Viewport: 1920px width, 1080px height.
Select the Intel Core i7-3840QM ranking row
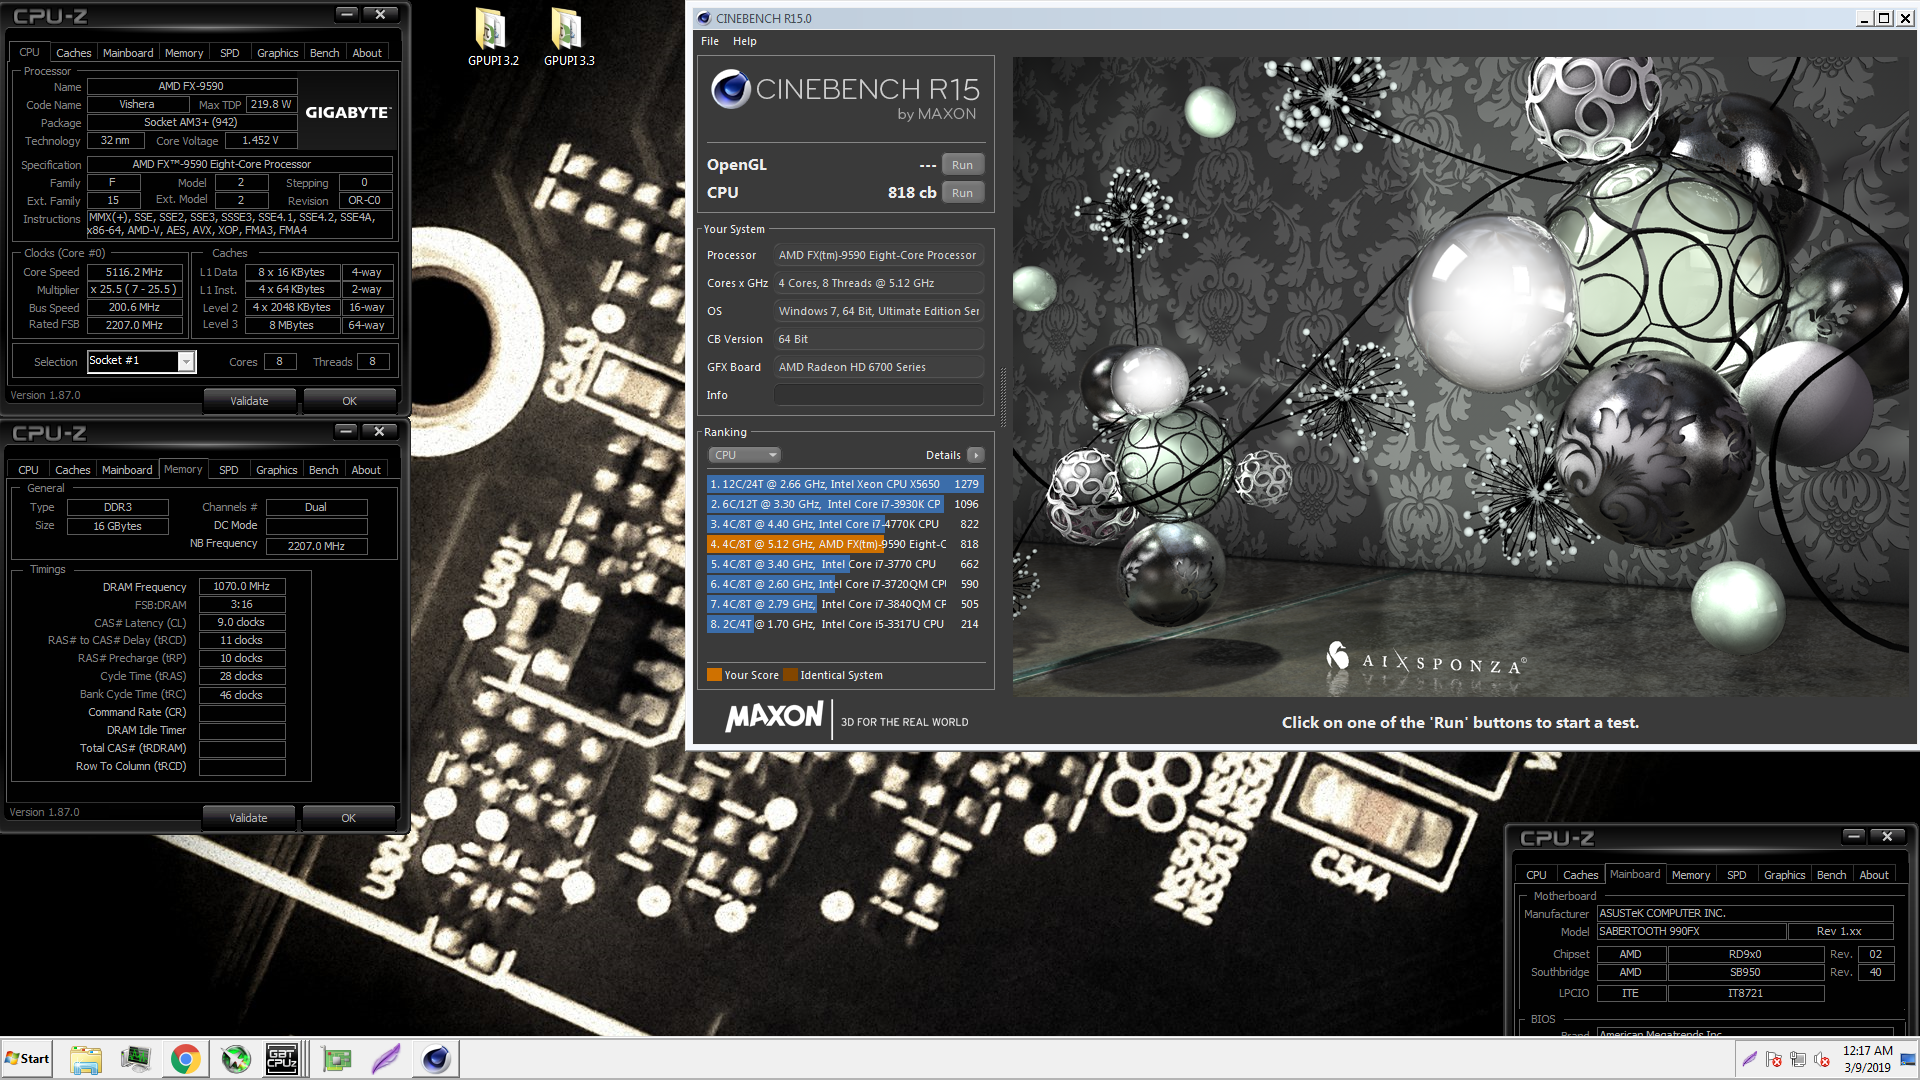point(845,604)
